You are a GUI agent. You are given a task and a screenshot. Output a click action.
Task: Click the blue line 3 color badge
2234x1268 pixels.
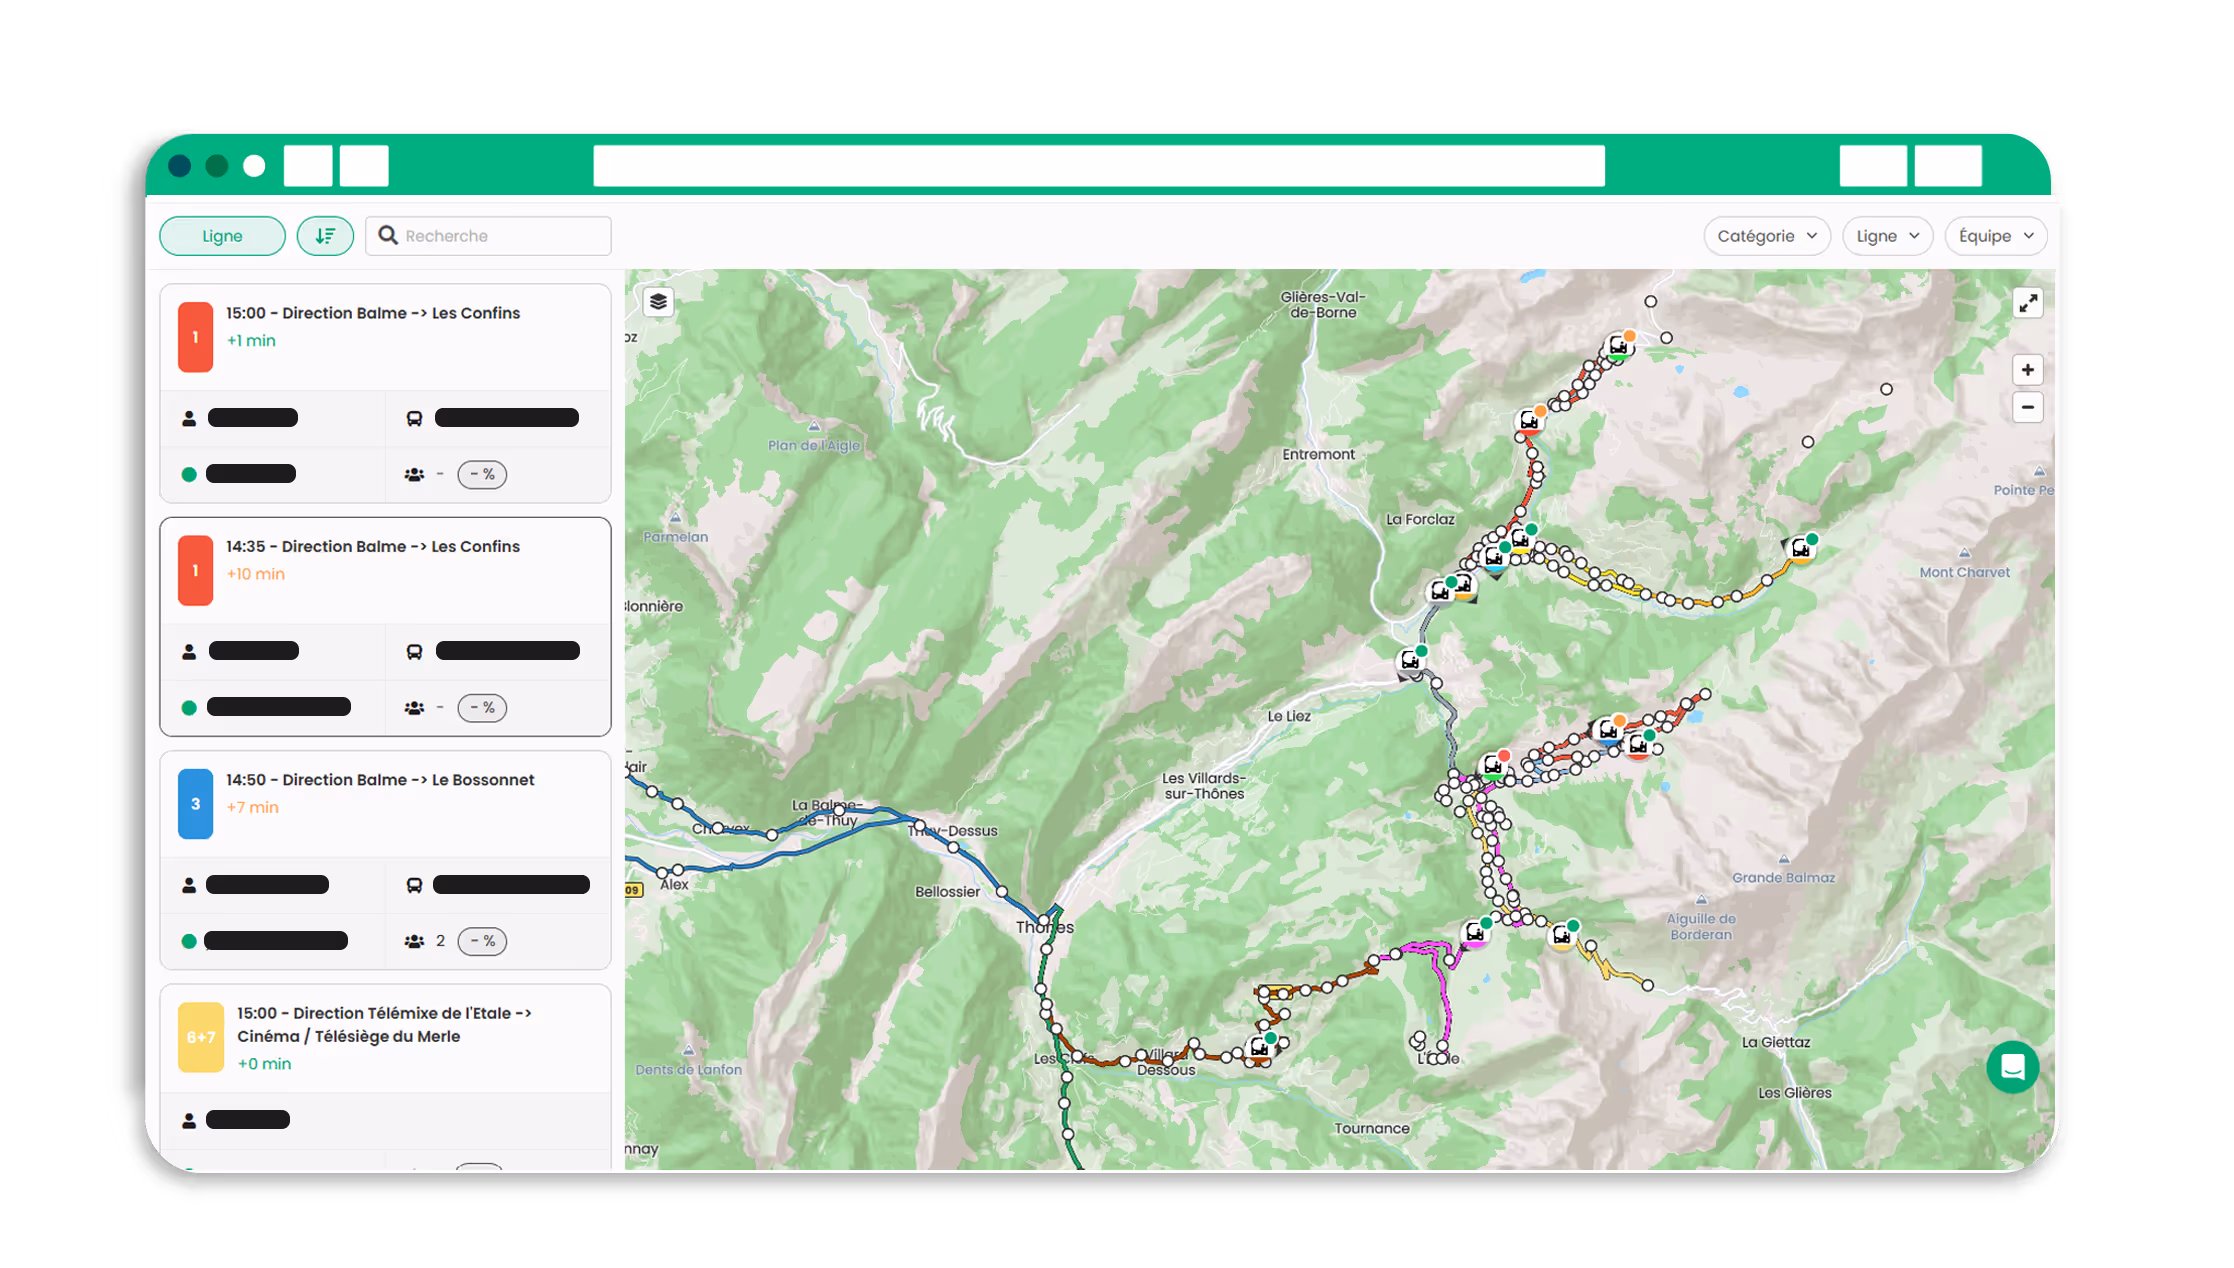point(195,804)
